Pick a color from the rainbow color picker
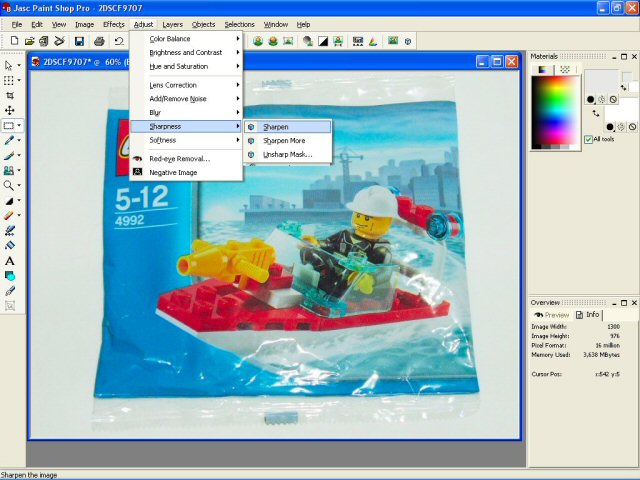This screenshot has width=640, height=480. point(555,112)
